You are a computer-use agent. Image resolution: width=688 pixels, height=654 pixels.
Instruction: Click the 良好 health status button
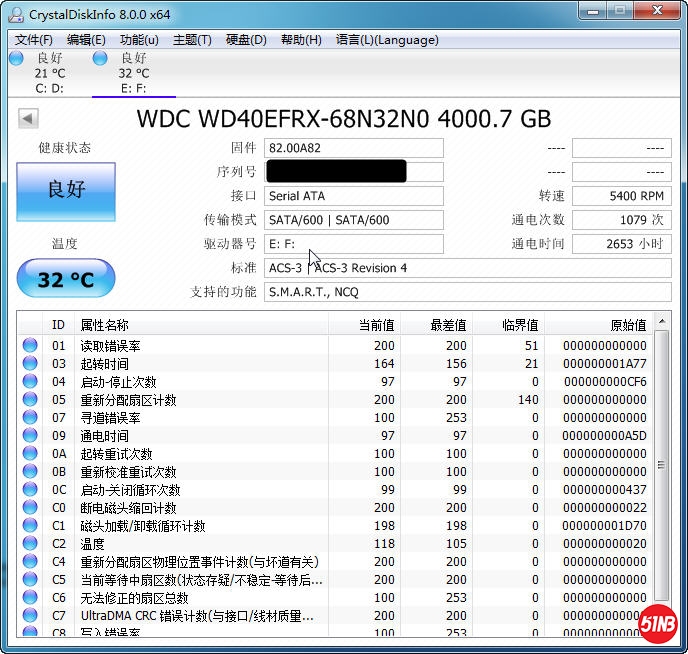pos(66,190)
